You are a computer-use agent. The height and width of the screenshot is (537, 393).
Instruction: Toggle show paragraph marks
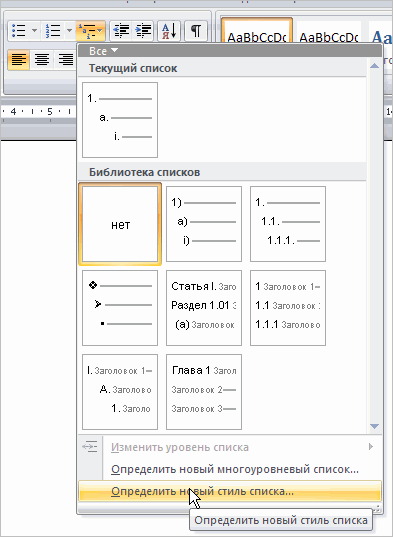196,30
